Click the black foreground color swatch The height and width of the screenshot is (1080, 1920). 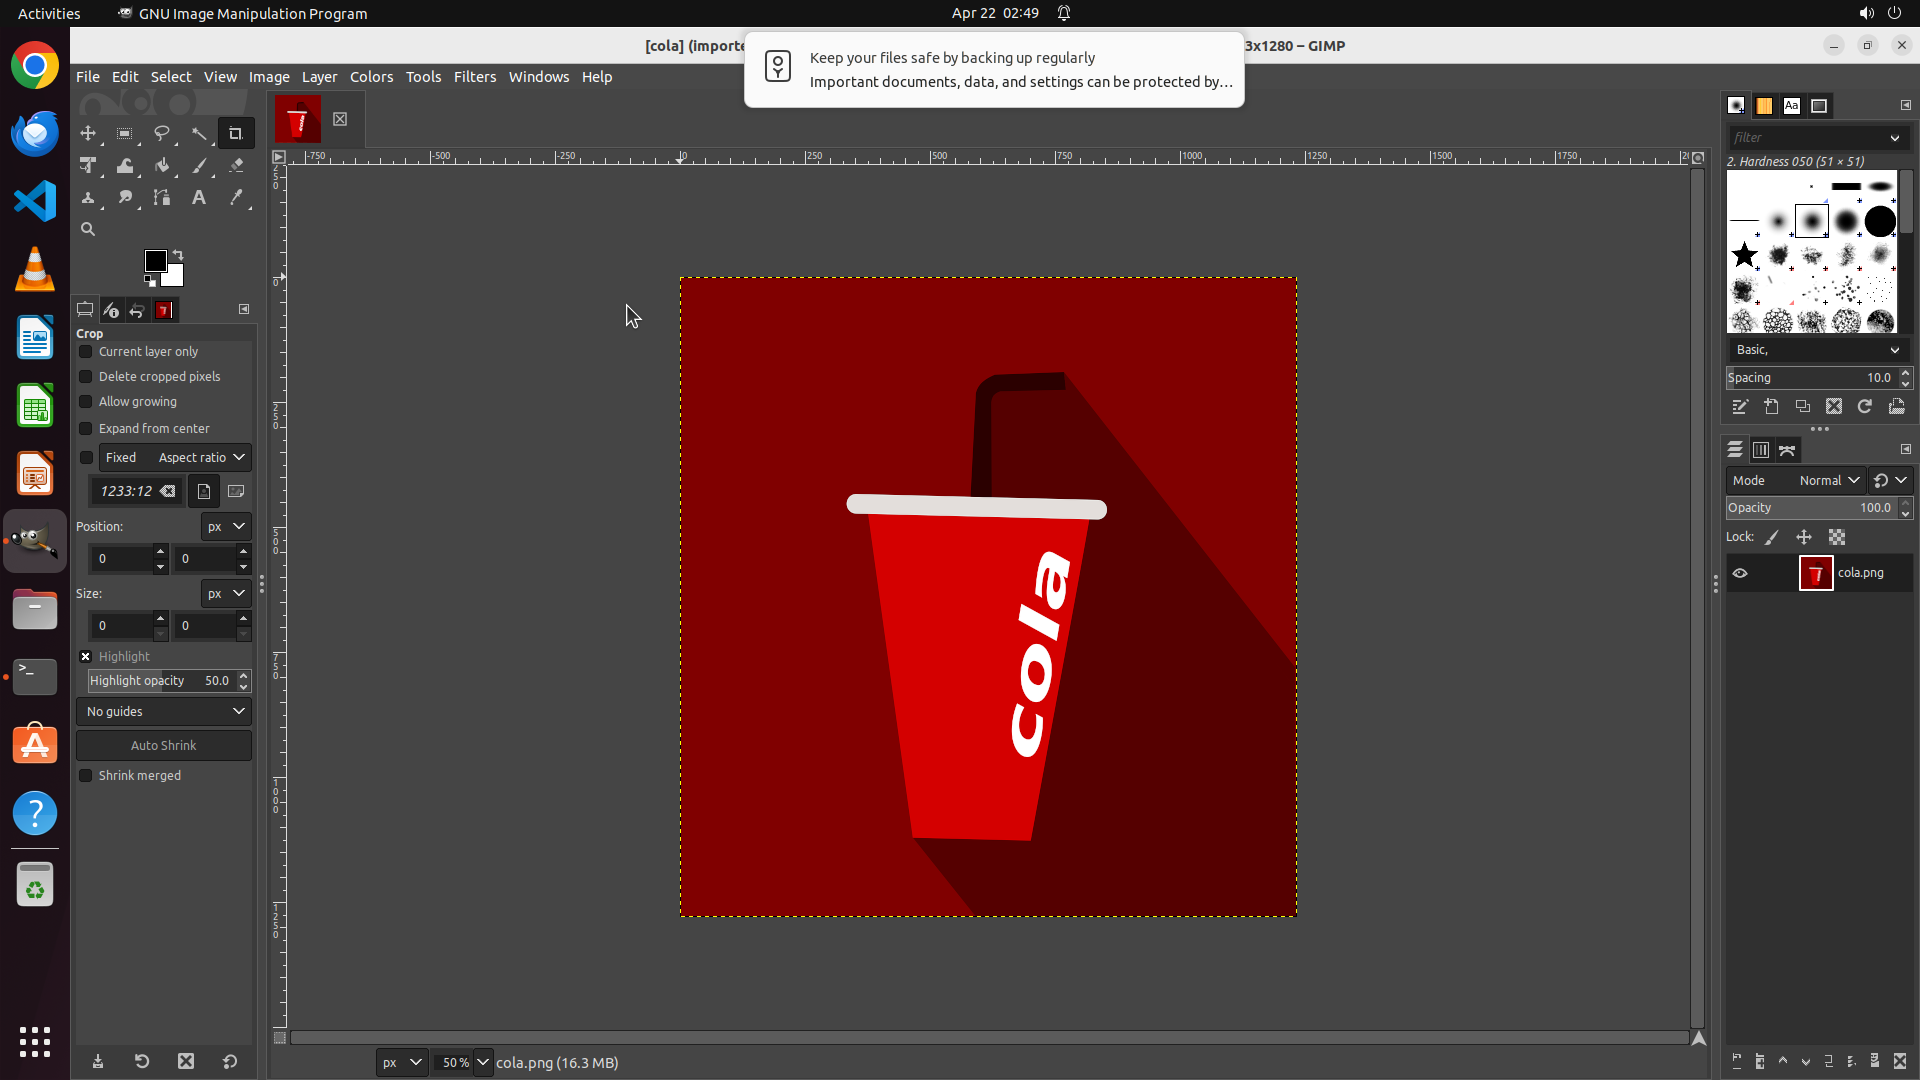tap(155, 261)
